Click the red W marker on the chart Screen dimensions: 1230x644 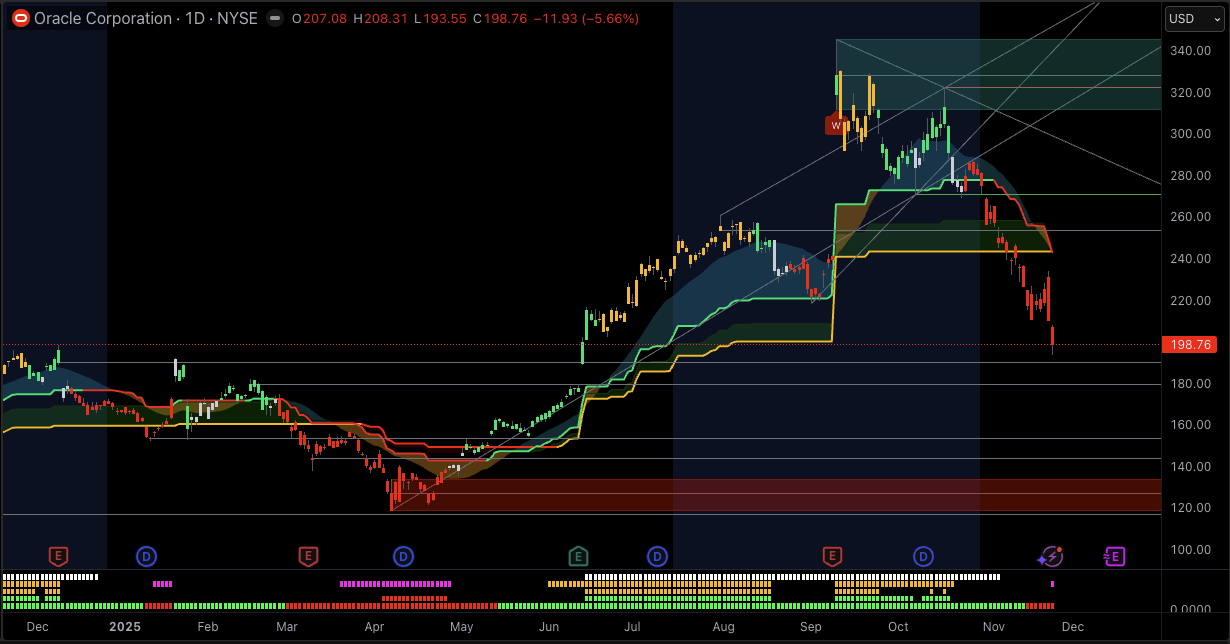click(835, 125)
